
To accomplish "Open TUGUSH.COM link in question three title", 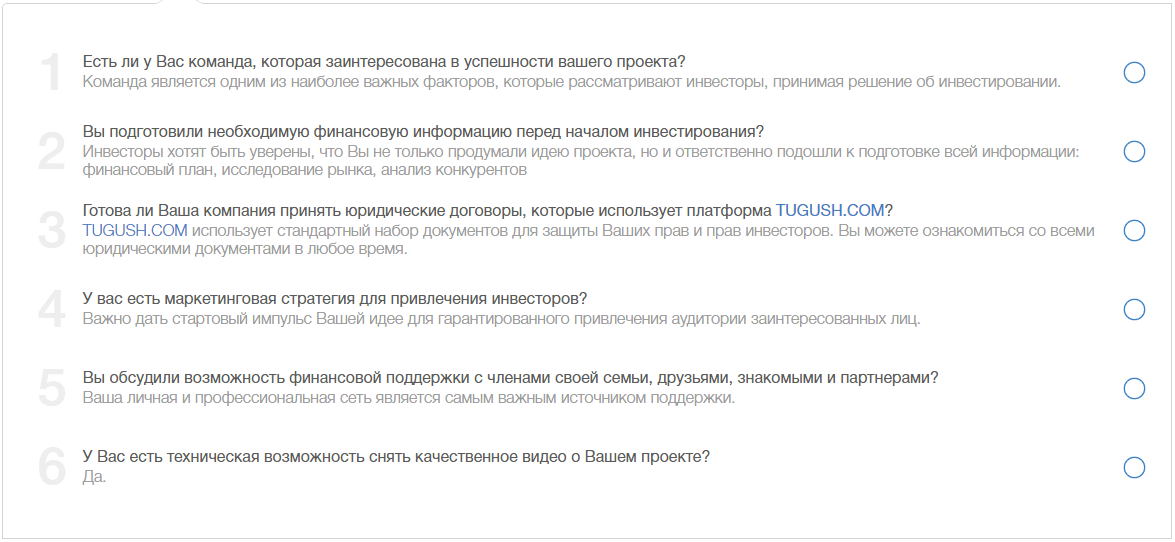I will 830,210.
